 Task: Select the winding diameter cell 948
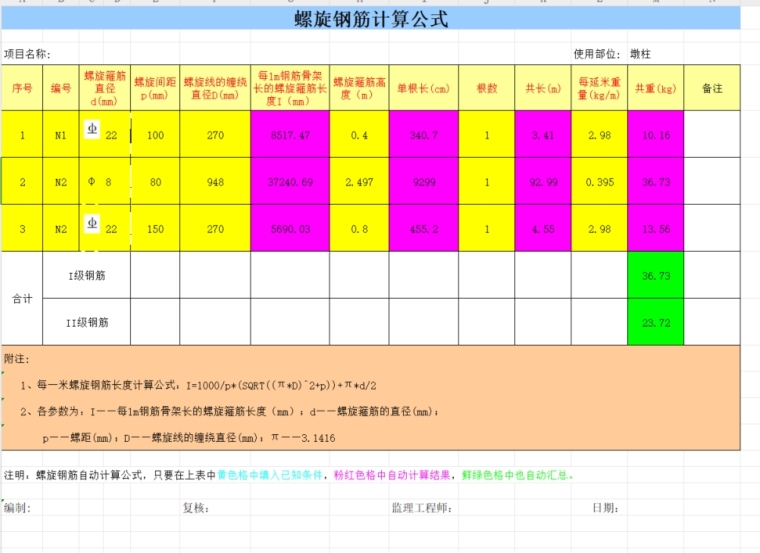pos(215,182)
